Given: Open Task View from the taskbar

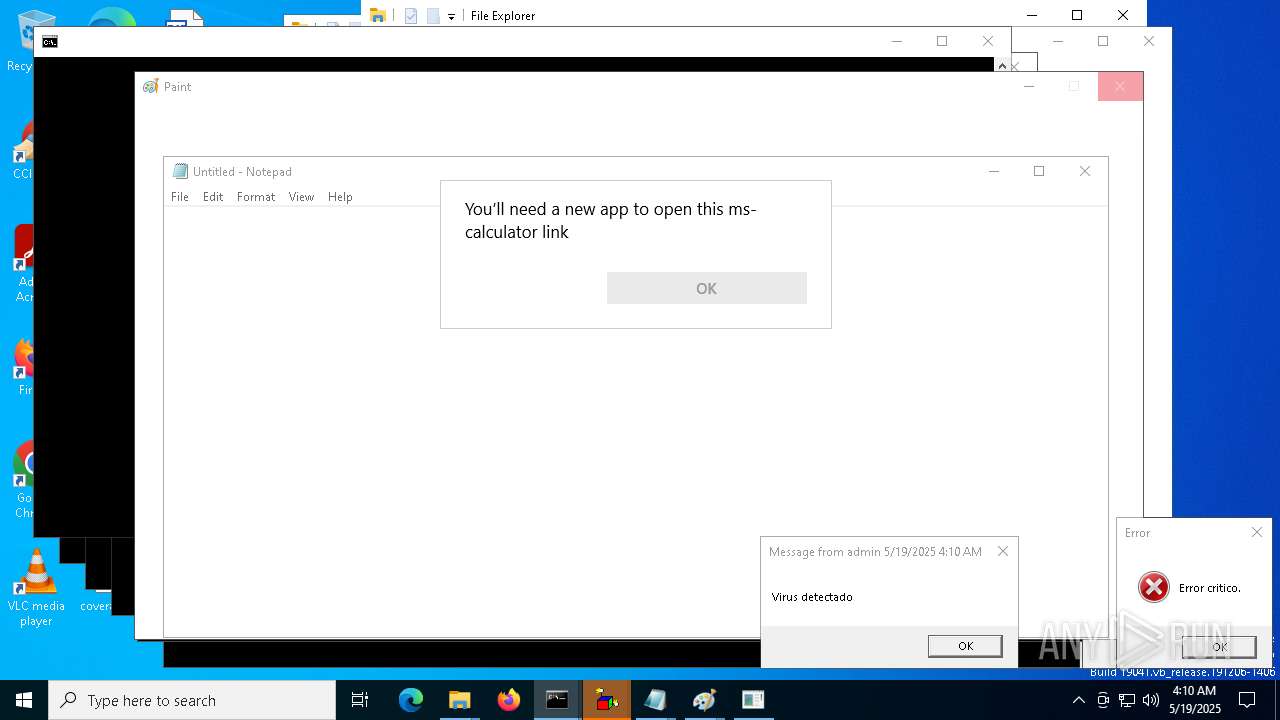Looking at the screenshot, I should [x=360, y=700].
